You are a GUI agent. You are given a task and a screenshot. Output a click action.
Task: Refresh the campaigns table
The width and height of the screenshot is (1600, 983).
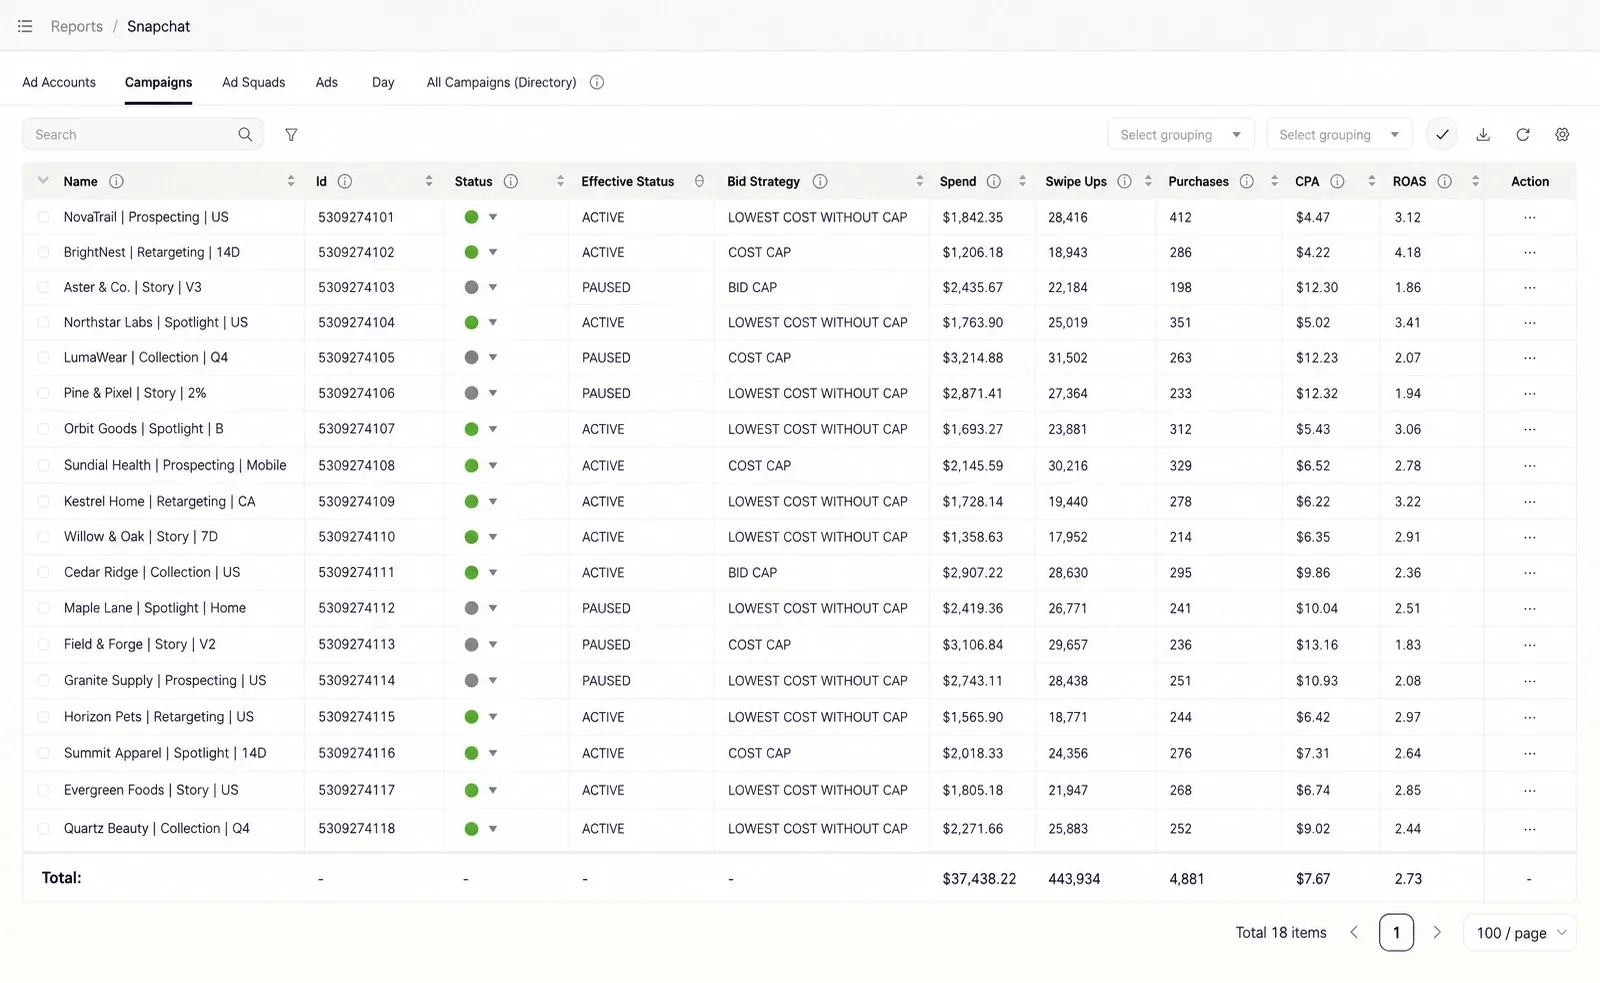(x=1523, y=135)
